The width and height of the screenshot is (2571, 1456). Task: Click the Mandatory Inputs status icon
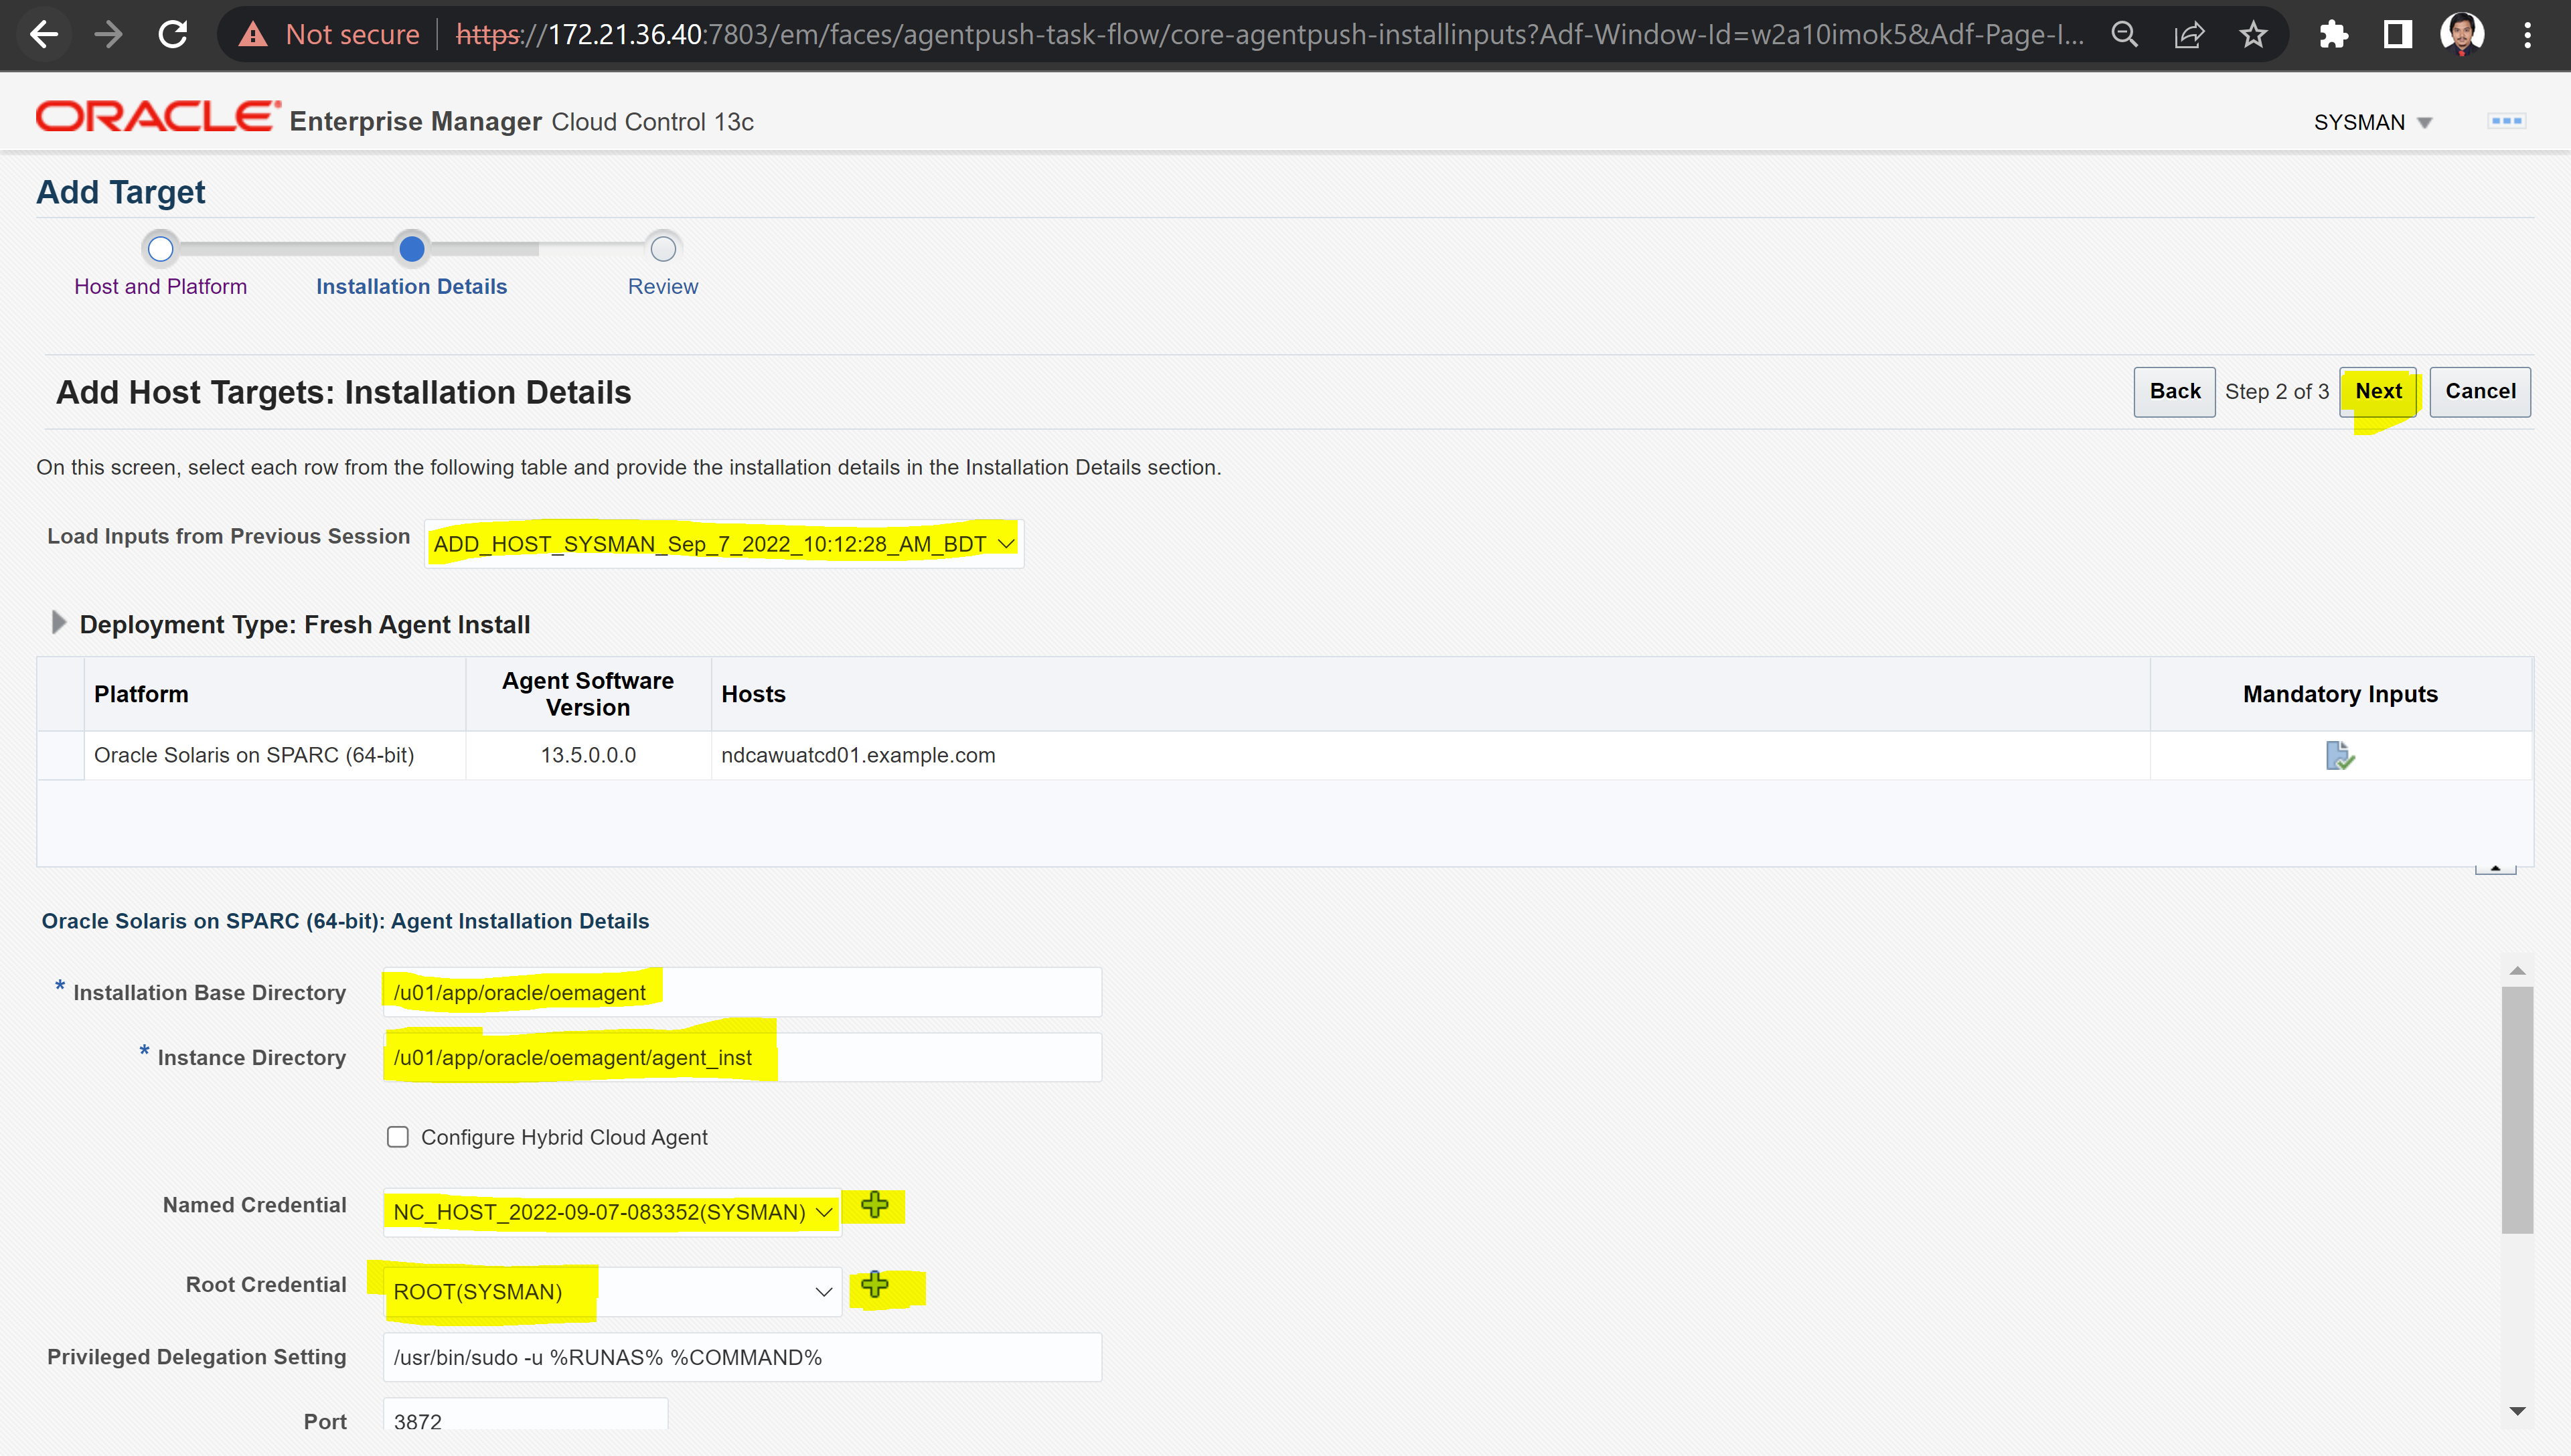coord(2340,755)
